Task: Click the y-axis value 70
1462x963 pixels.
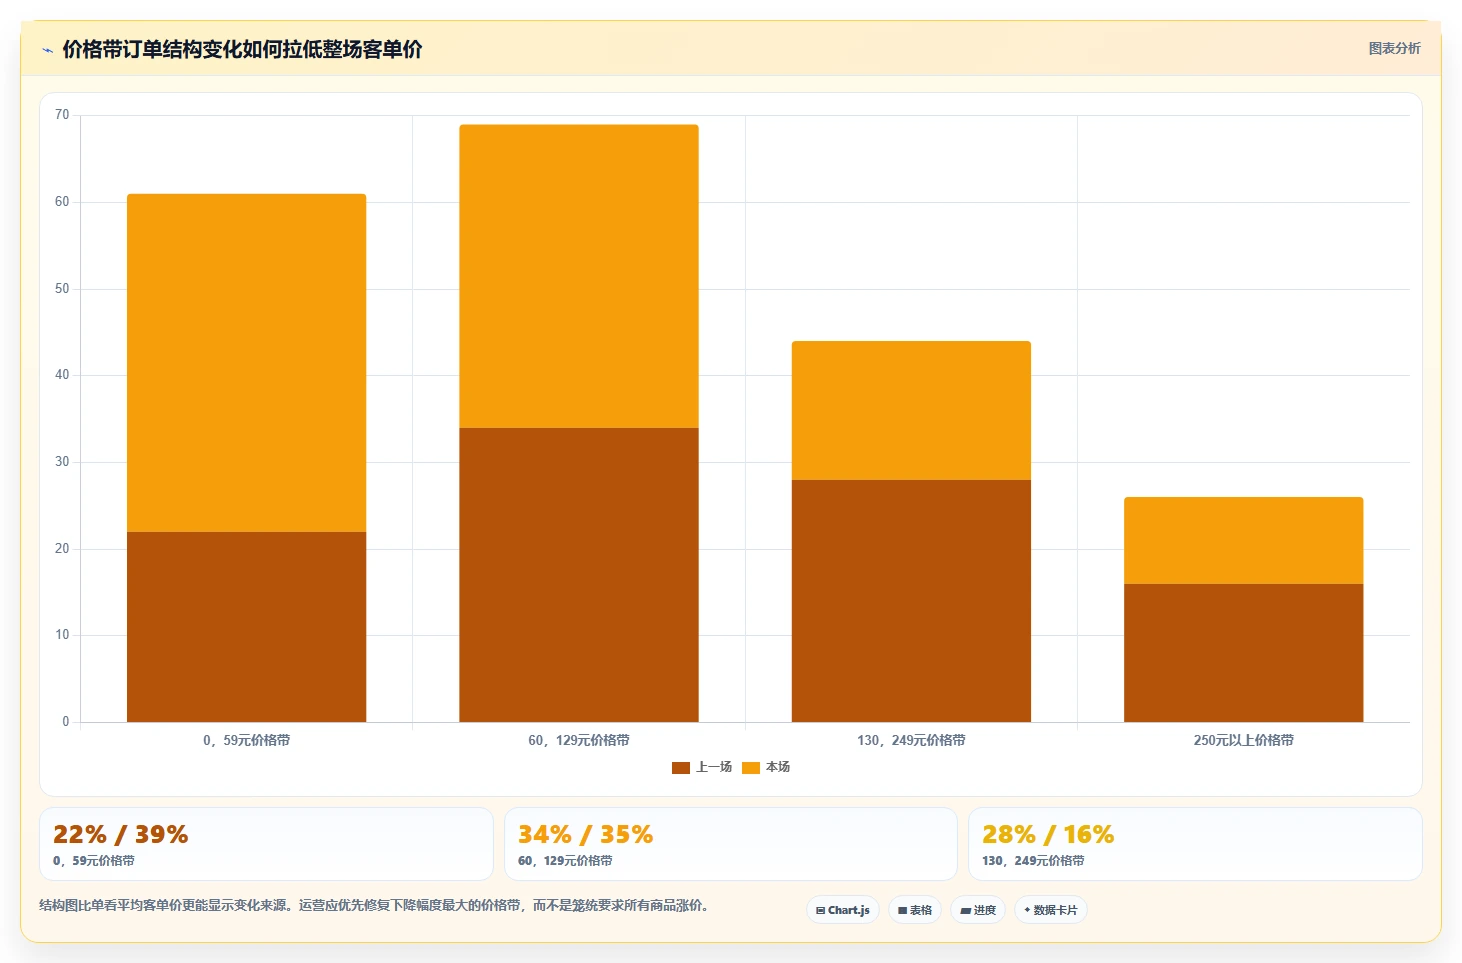Action: (62, 115)
